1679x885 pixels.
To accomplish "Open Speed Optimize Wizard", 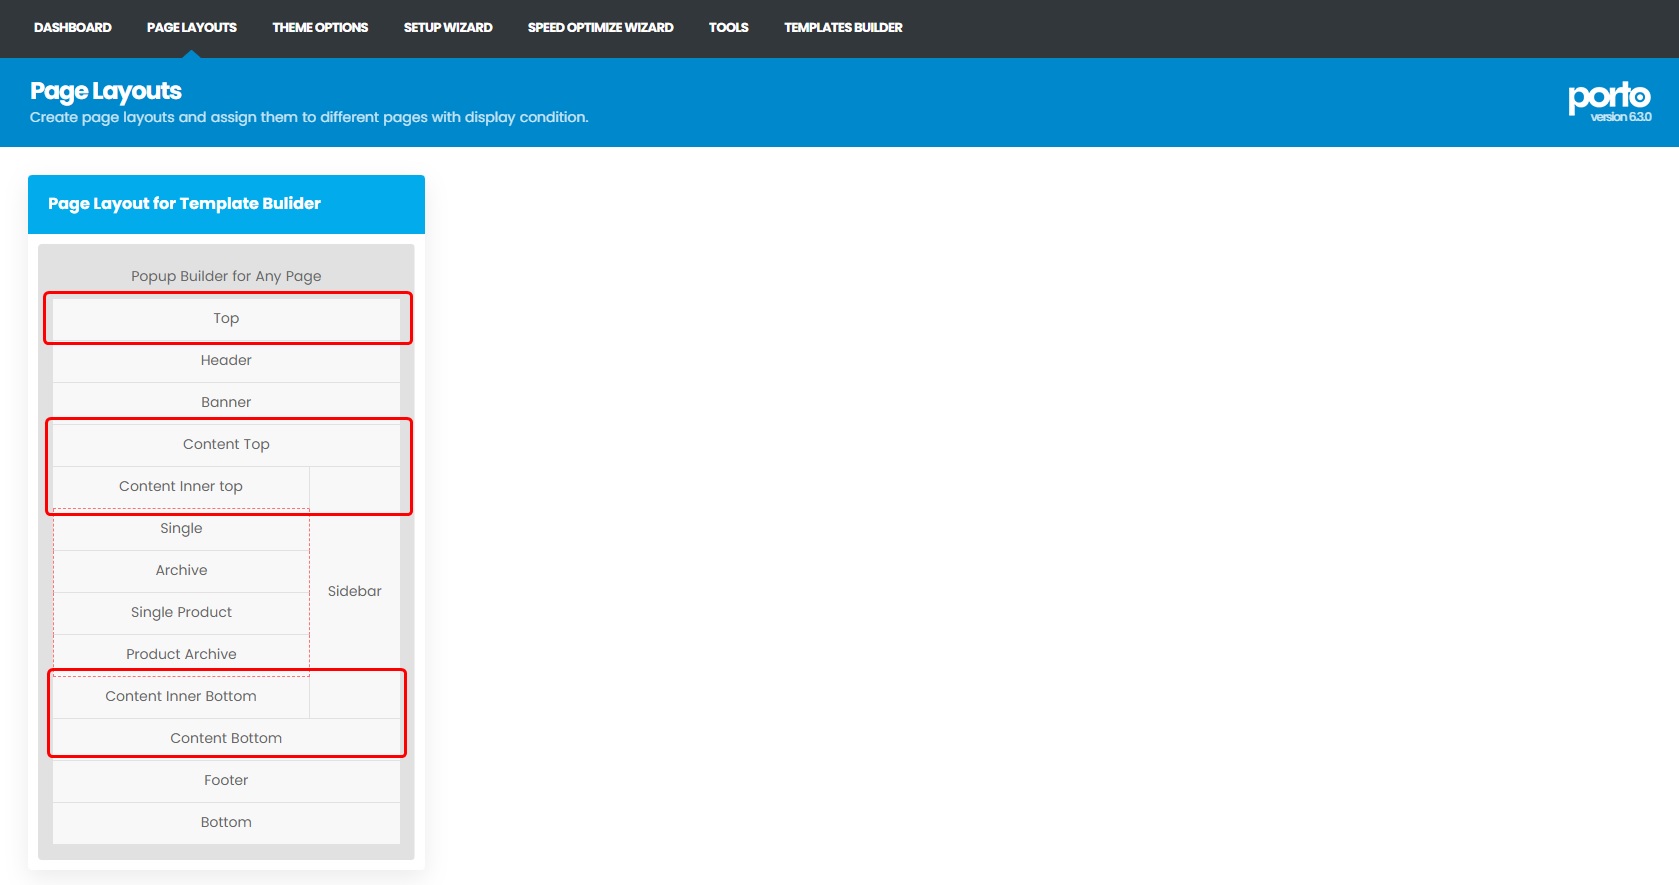I will point(600,28).
